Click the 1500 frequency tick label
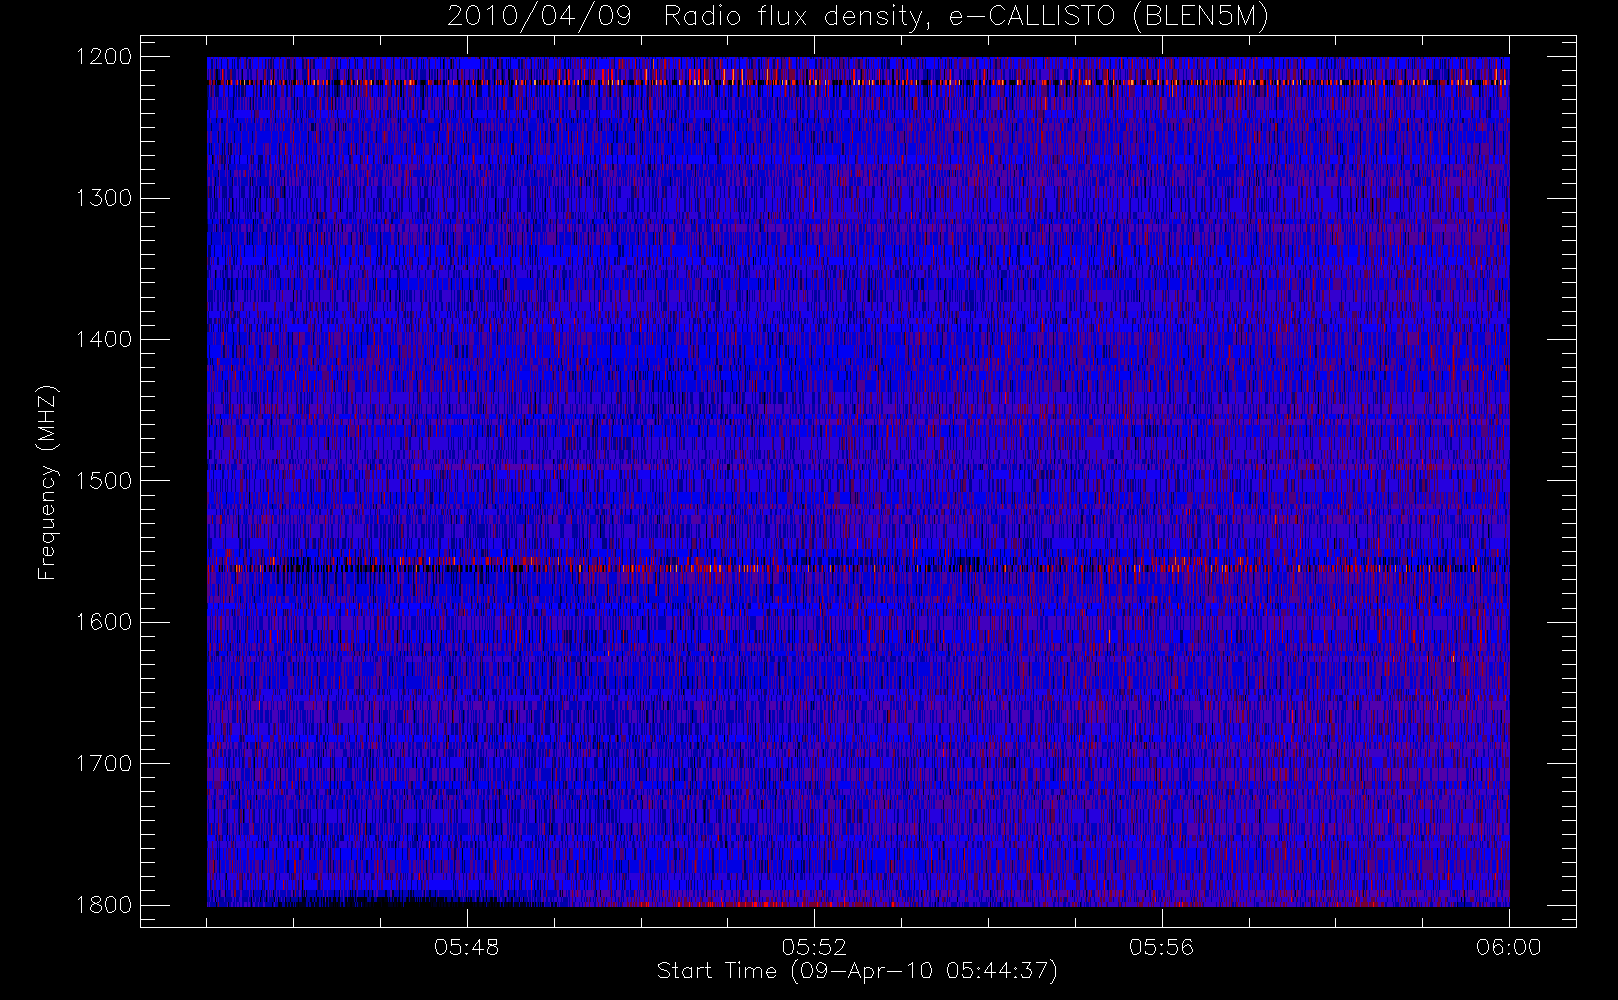This screenshot has height=1000, width=1618. [x=104, y=480]
